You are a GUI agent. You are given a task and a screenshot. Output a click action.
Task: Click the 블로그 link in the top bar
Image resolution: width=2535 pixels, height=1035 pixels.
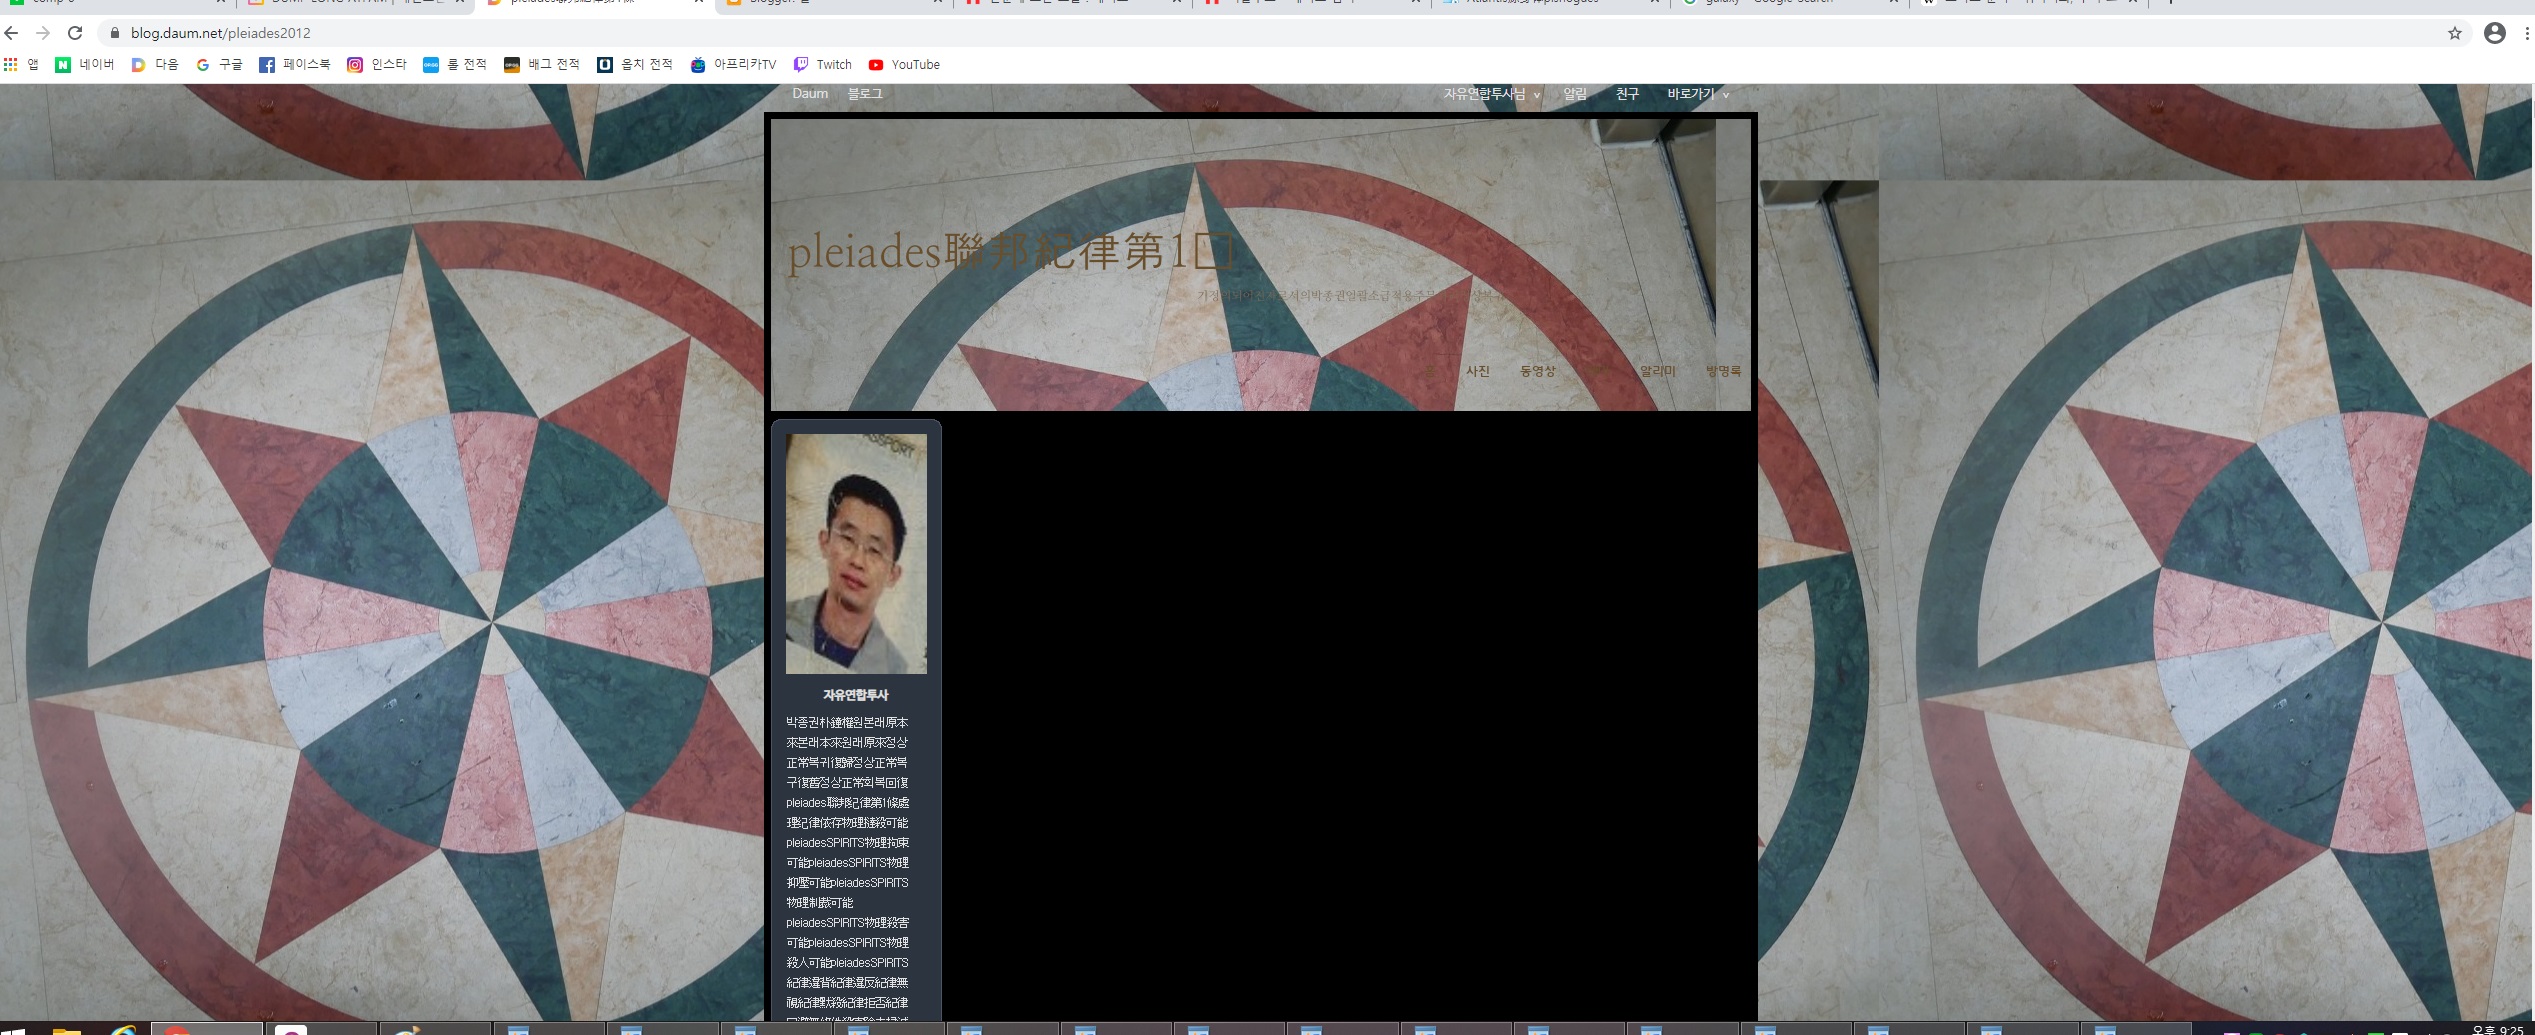point(865,93)
